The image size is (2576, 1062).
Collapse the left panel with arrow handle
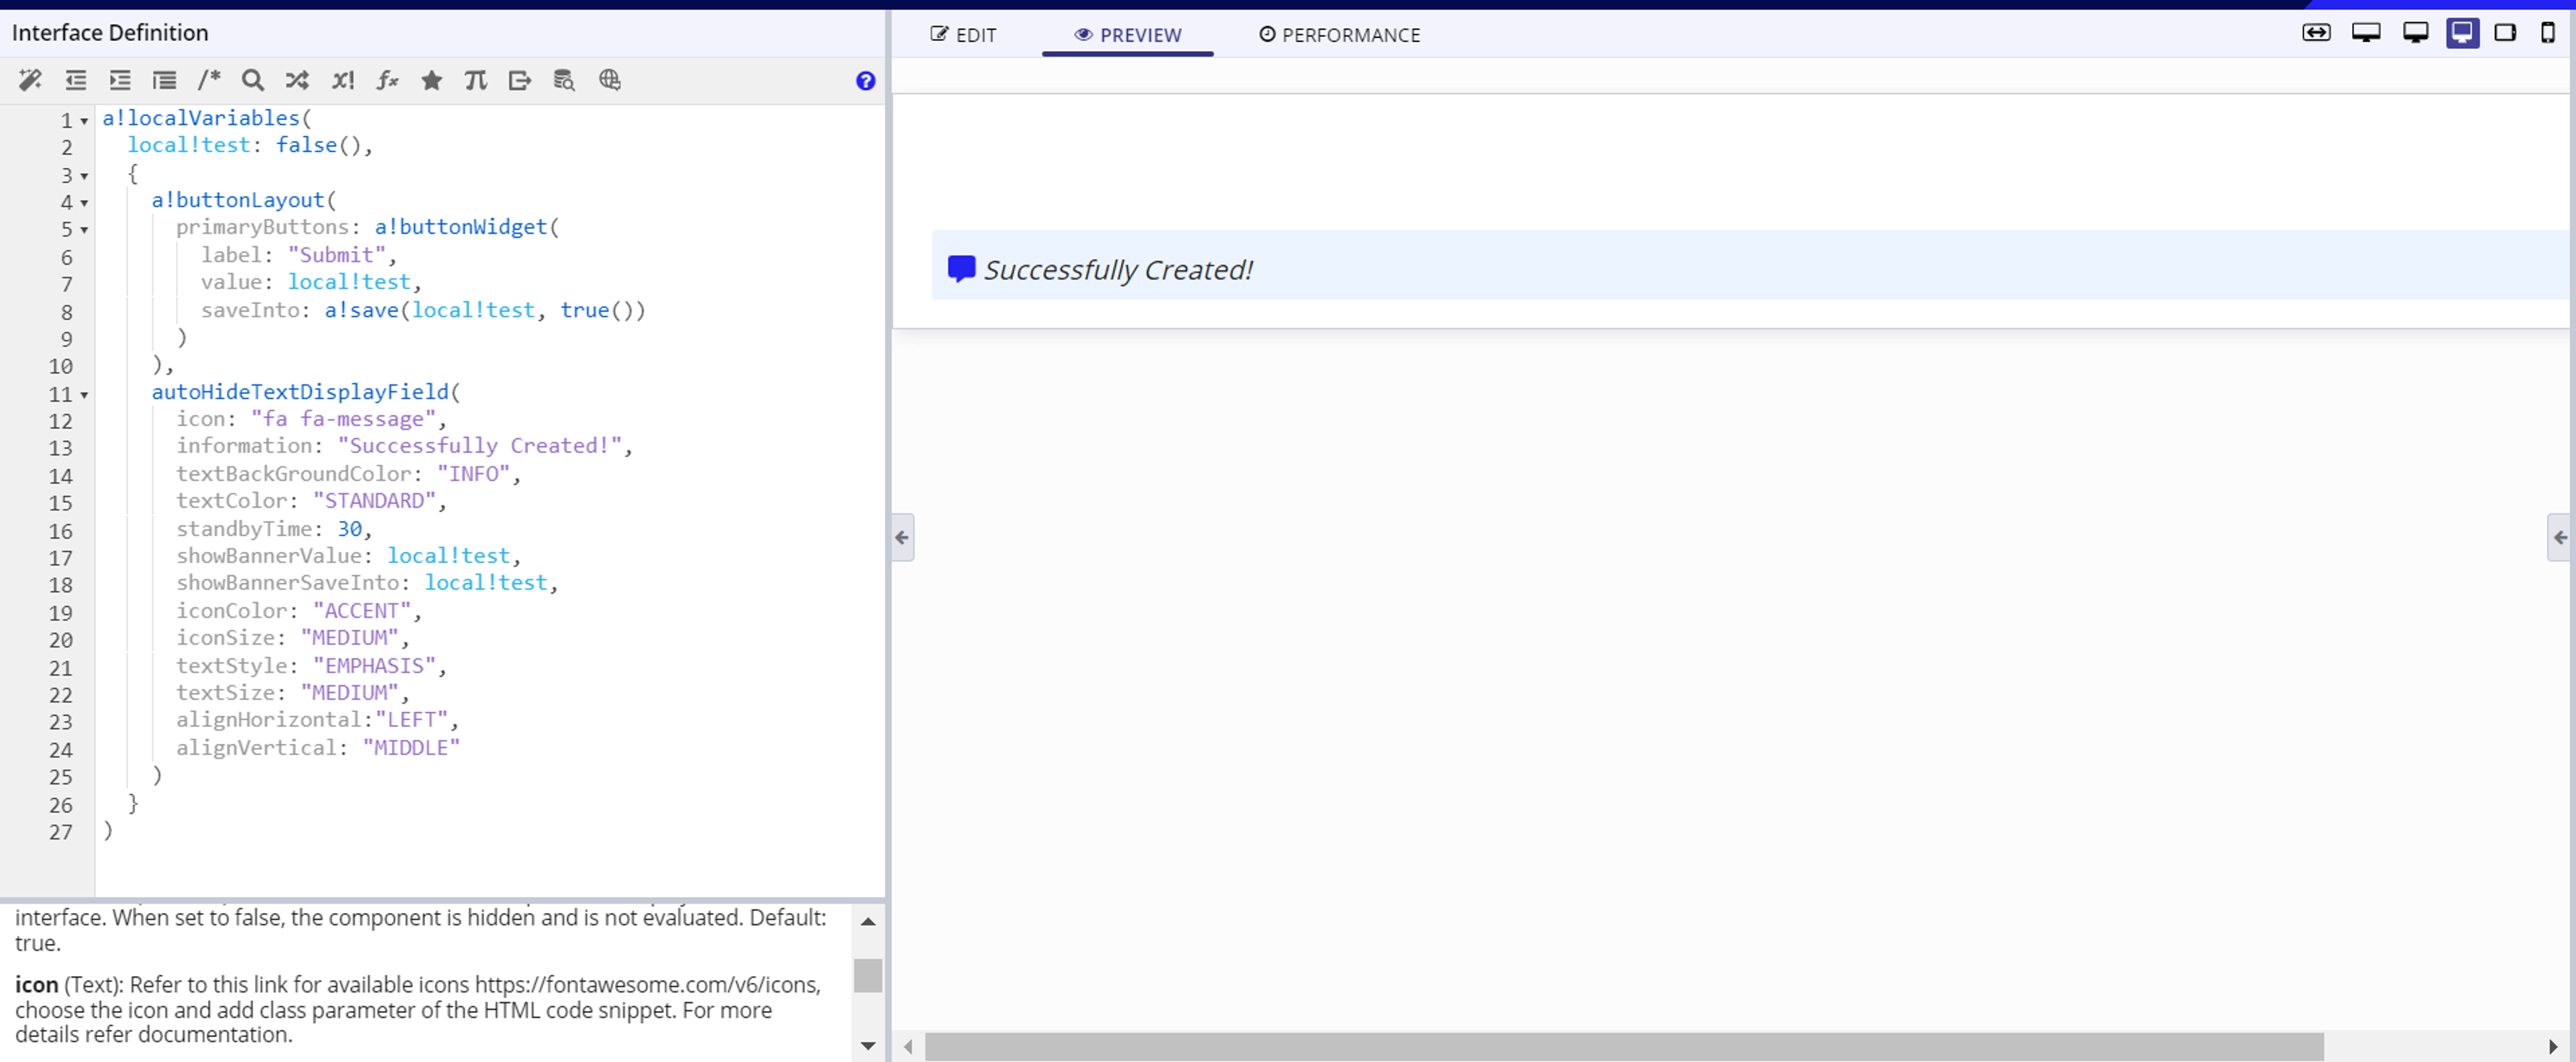tap(902, 537)
